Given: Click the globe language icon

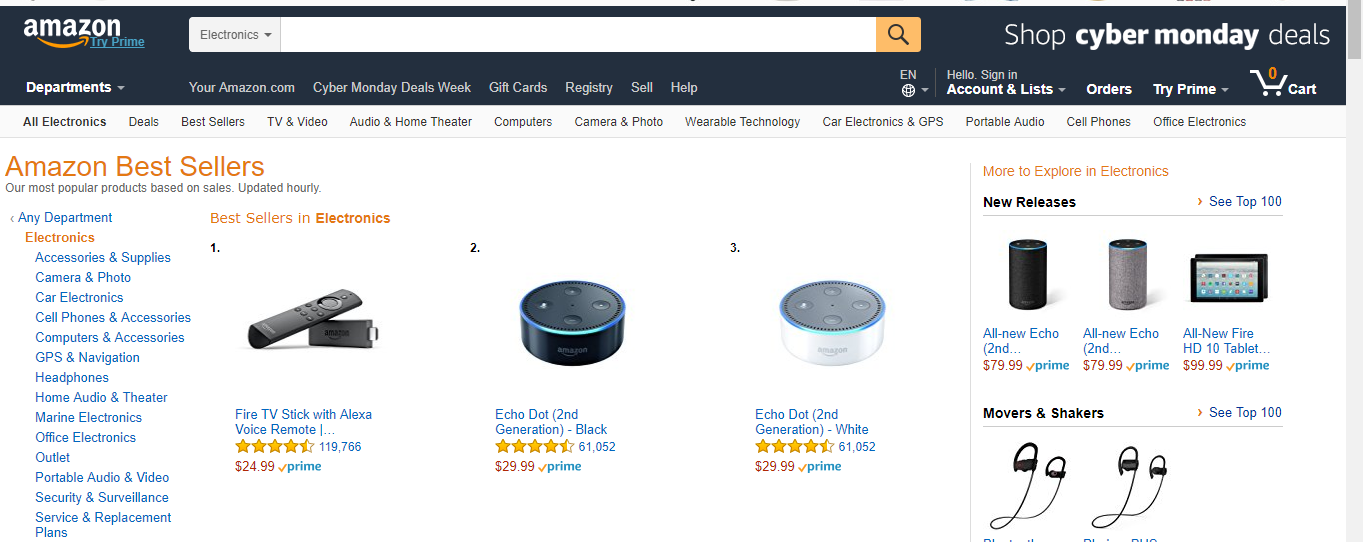Looking at the screenshot, I should tap(908, 90).
